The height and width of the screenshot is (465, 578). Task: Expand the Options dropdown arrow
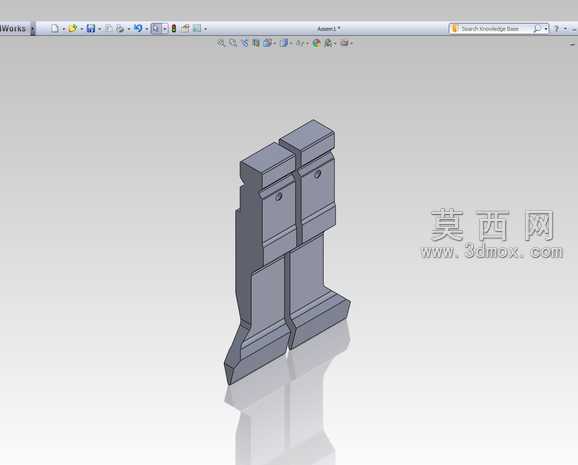coord(205,29)
